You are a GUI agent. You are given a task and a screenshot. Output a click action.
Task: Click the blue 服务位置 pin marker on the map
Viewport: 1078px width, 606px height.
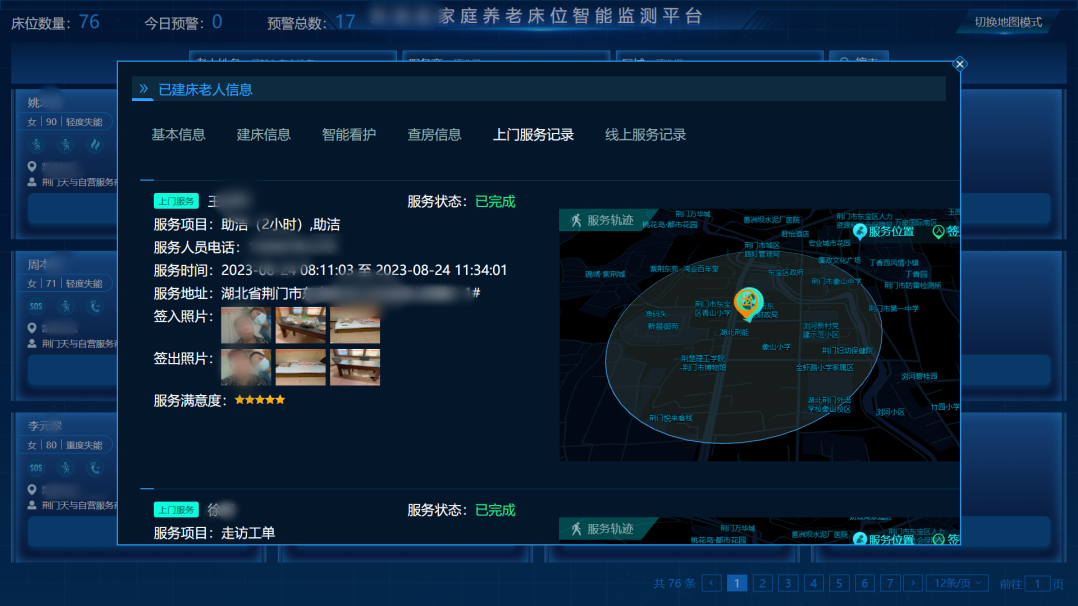859,231
